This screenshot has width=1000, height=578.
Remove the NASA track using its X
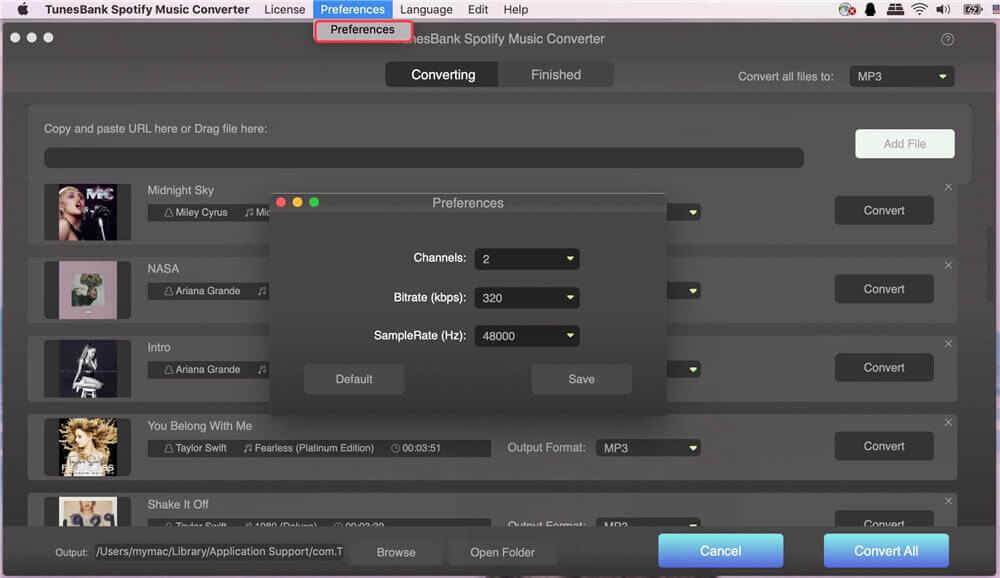point(948,265)
